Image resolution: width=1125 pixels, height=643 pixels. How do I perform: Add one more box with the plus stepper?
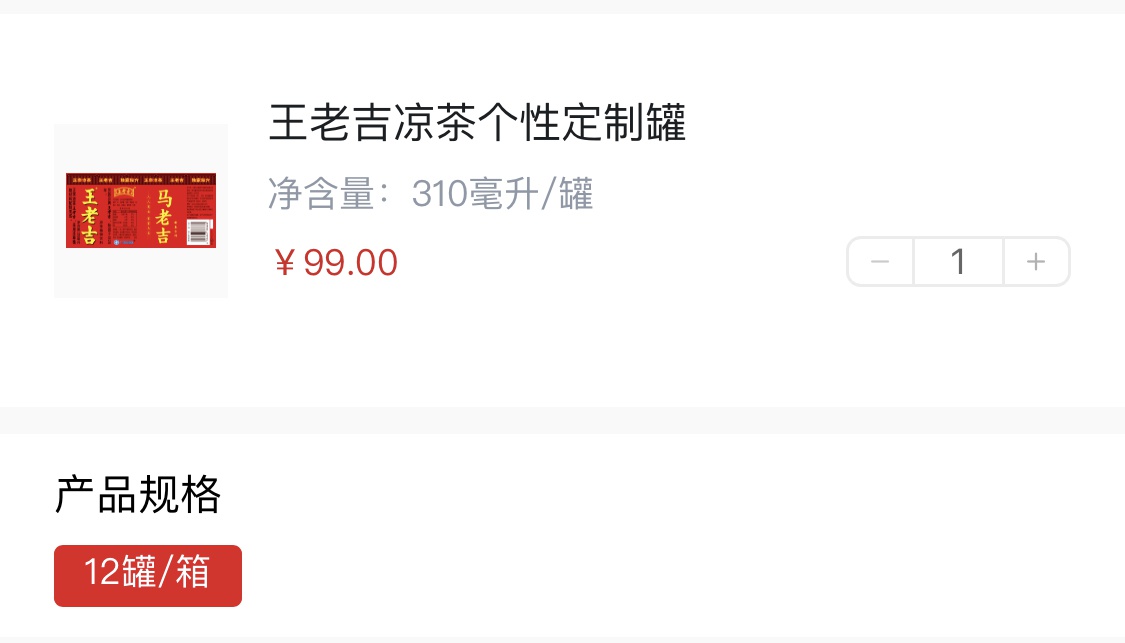point(1036,262)
